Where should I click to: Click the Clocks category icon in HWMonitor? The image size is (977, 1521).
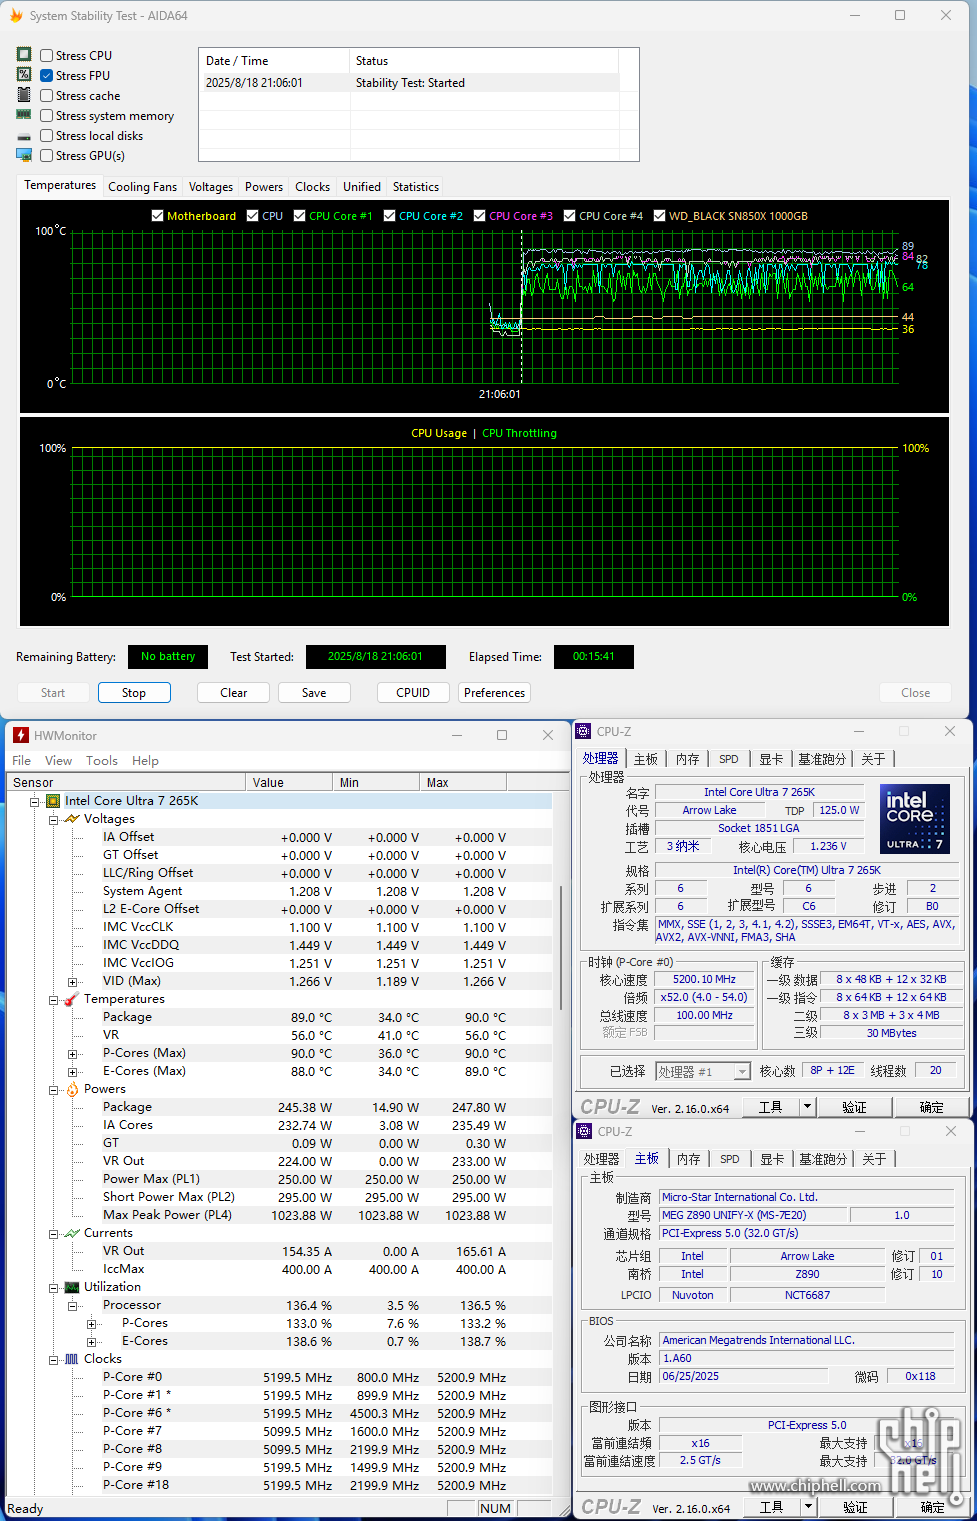click(72, 1359)
